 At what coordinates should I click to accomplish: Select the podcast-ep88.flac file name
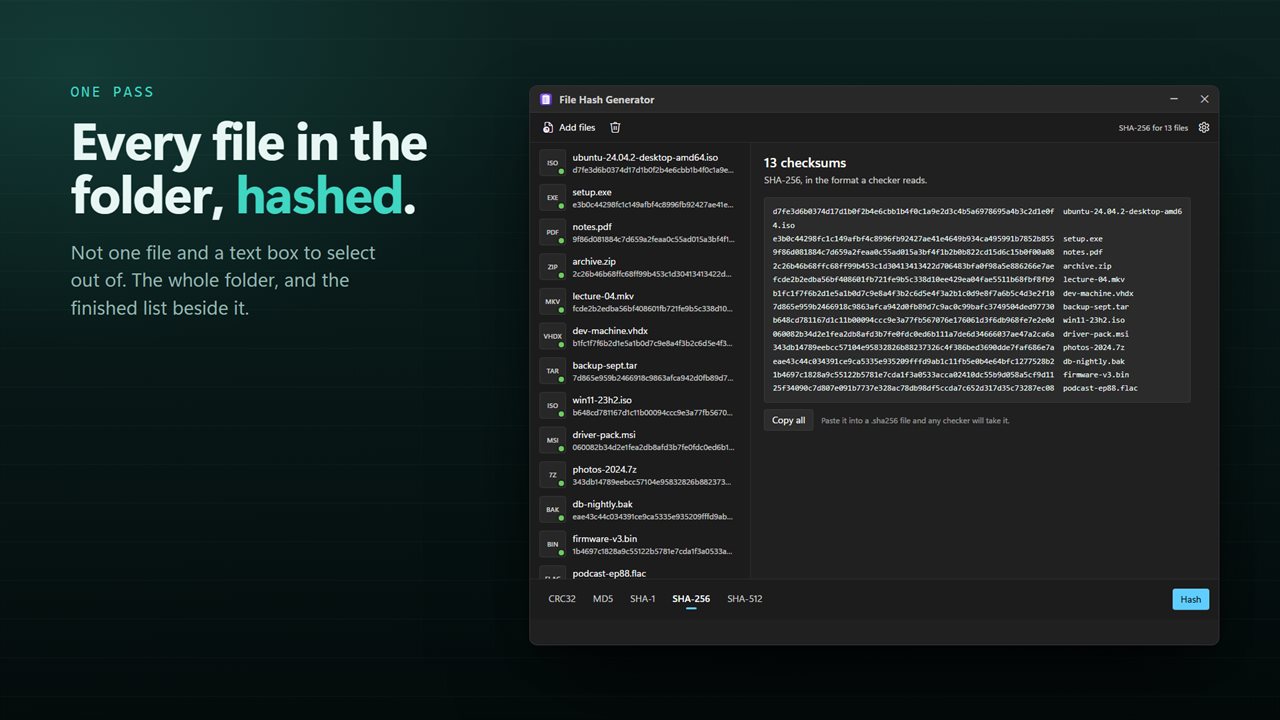tap(609, 574)
